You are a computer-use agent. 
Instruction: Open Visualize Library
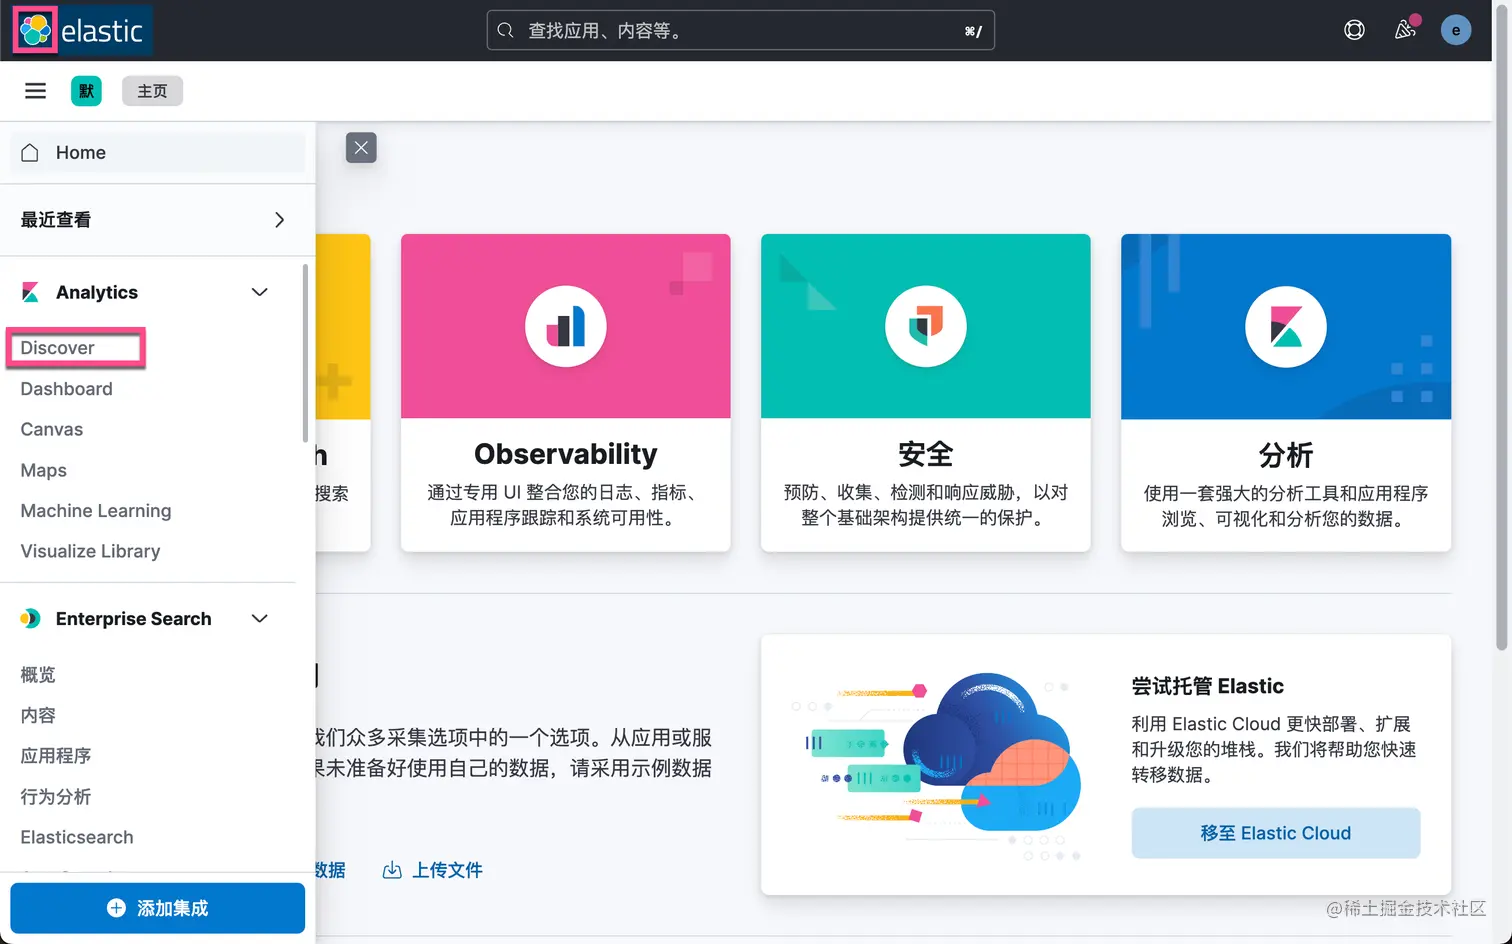(90, 551)
